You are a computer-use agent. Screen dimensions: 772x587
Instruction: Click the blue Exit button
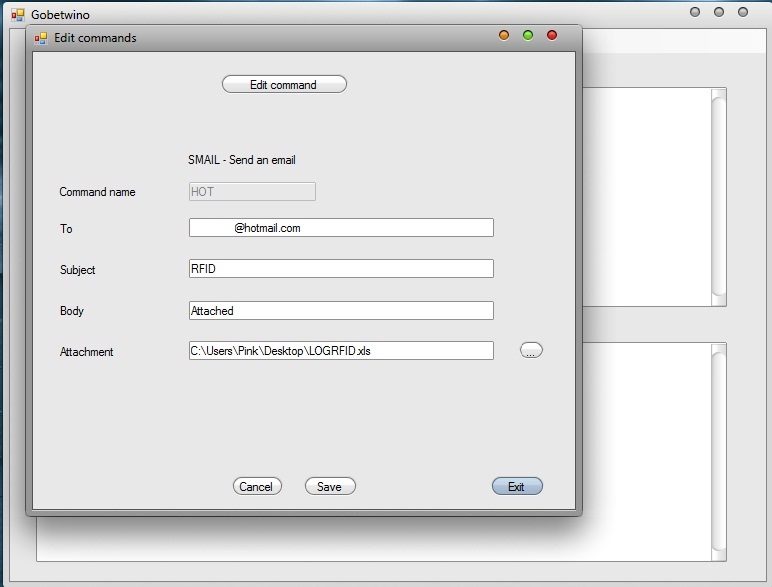(517, 486)
